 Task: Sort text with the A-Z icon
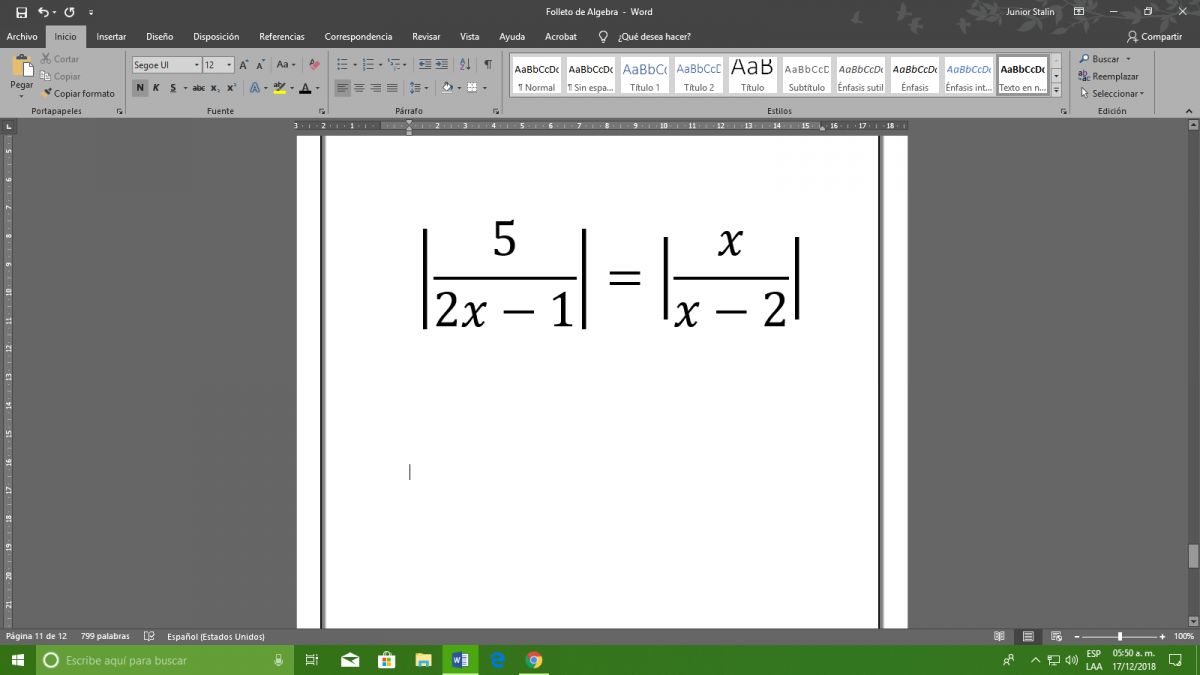coord(465,65)
